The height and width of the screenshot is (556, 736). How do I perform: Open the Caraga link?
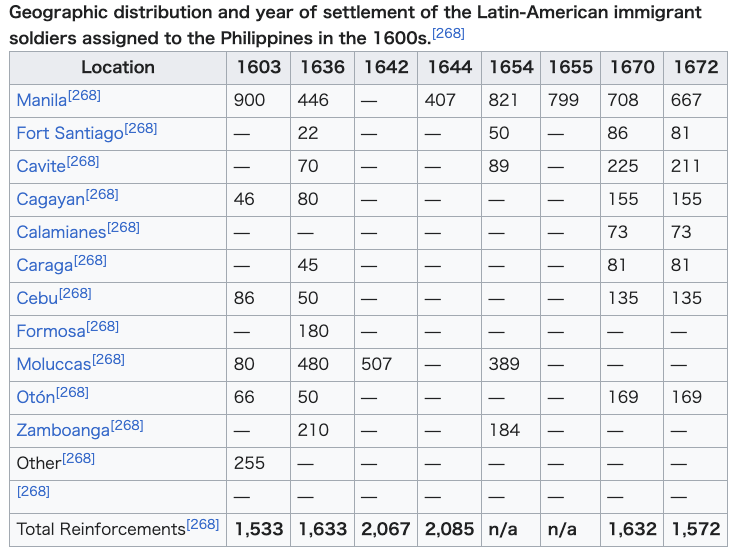tap(45, 266)
